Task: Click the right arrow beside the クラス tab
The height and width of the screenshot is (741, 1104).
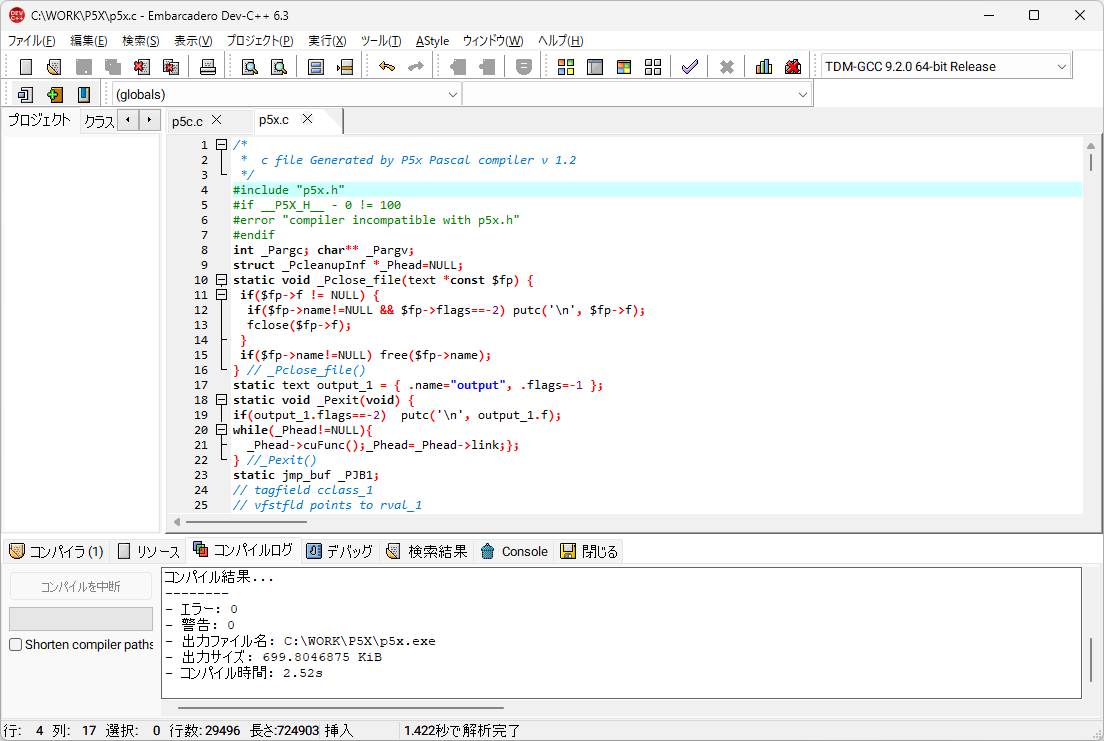Action: click(x=149, y=120)
